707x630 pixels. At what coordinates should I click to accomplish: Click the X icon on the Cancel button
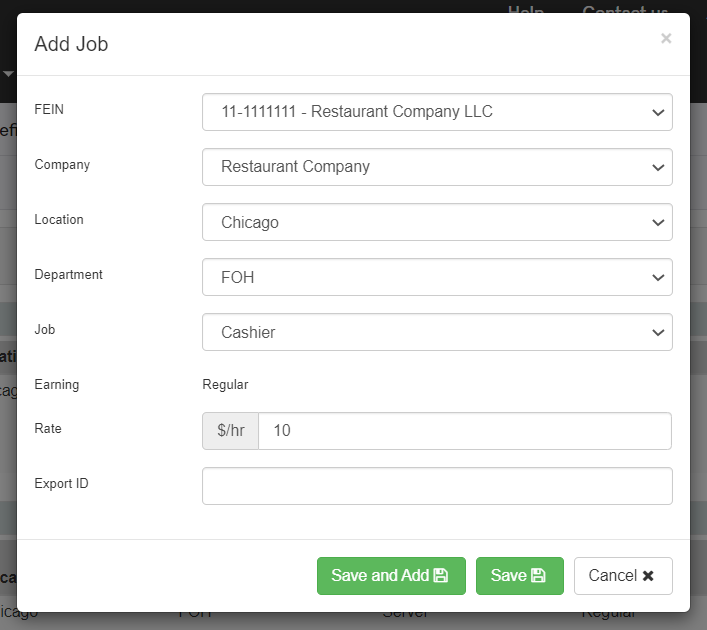(x=648, y=576)
